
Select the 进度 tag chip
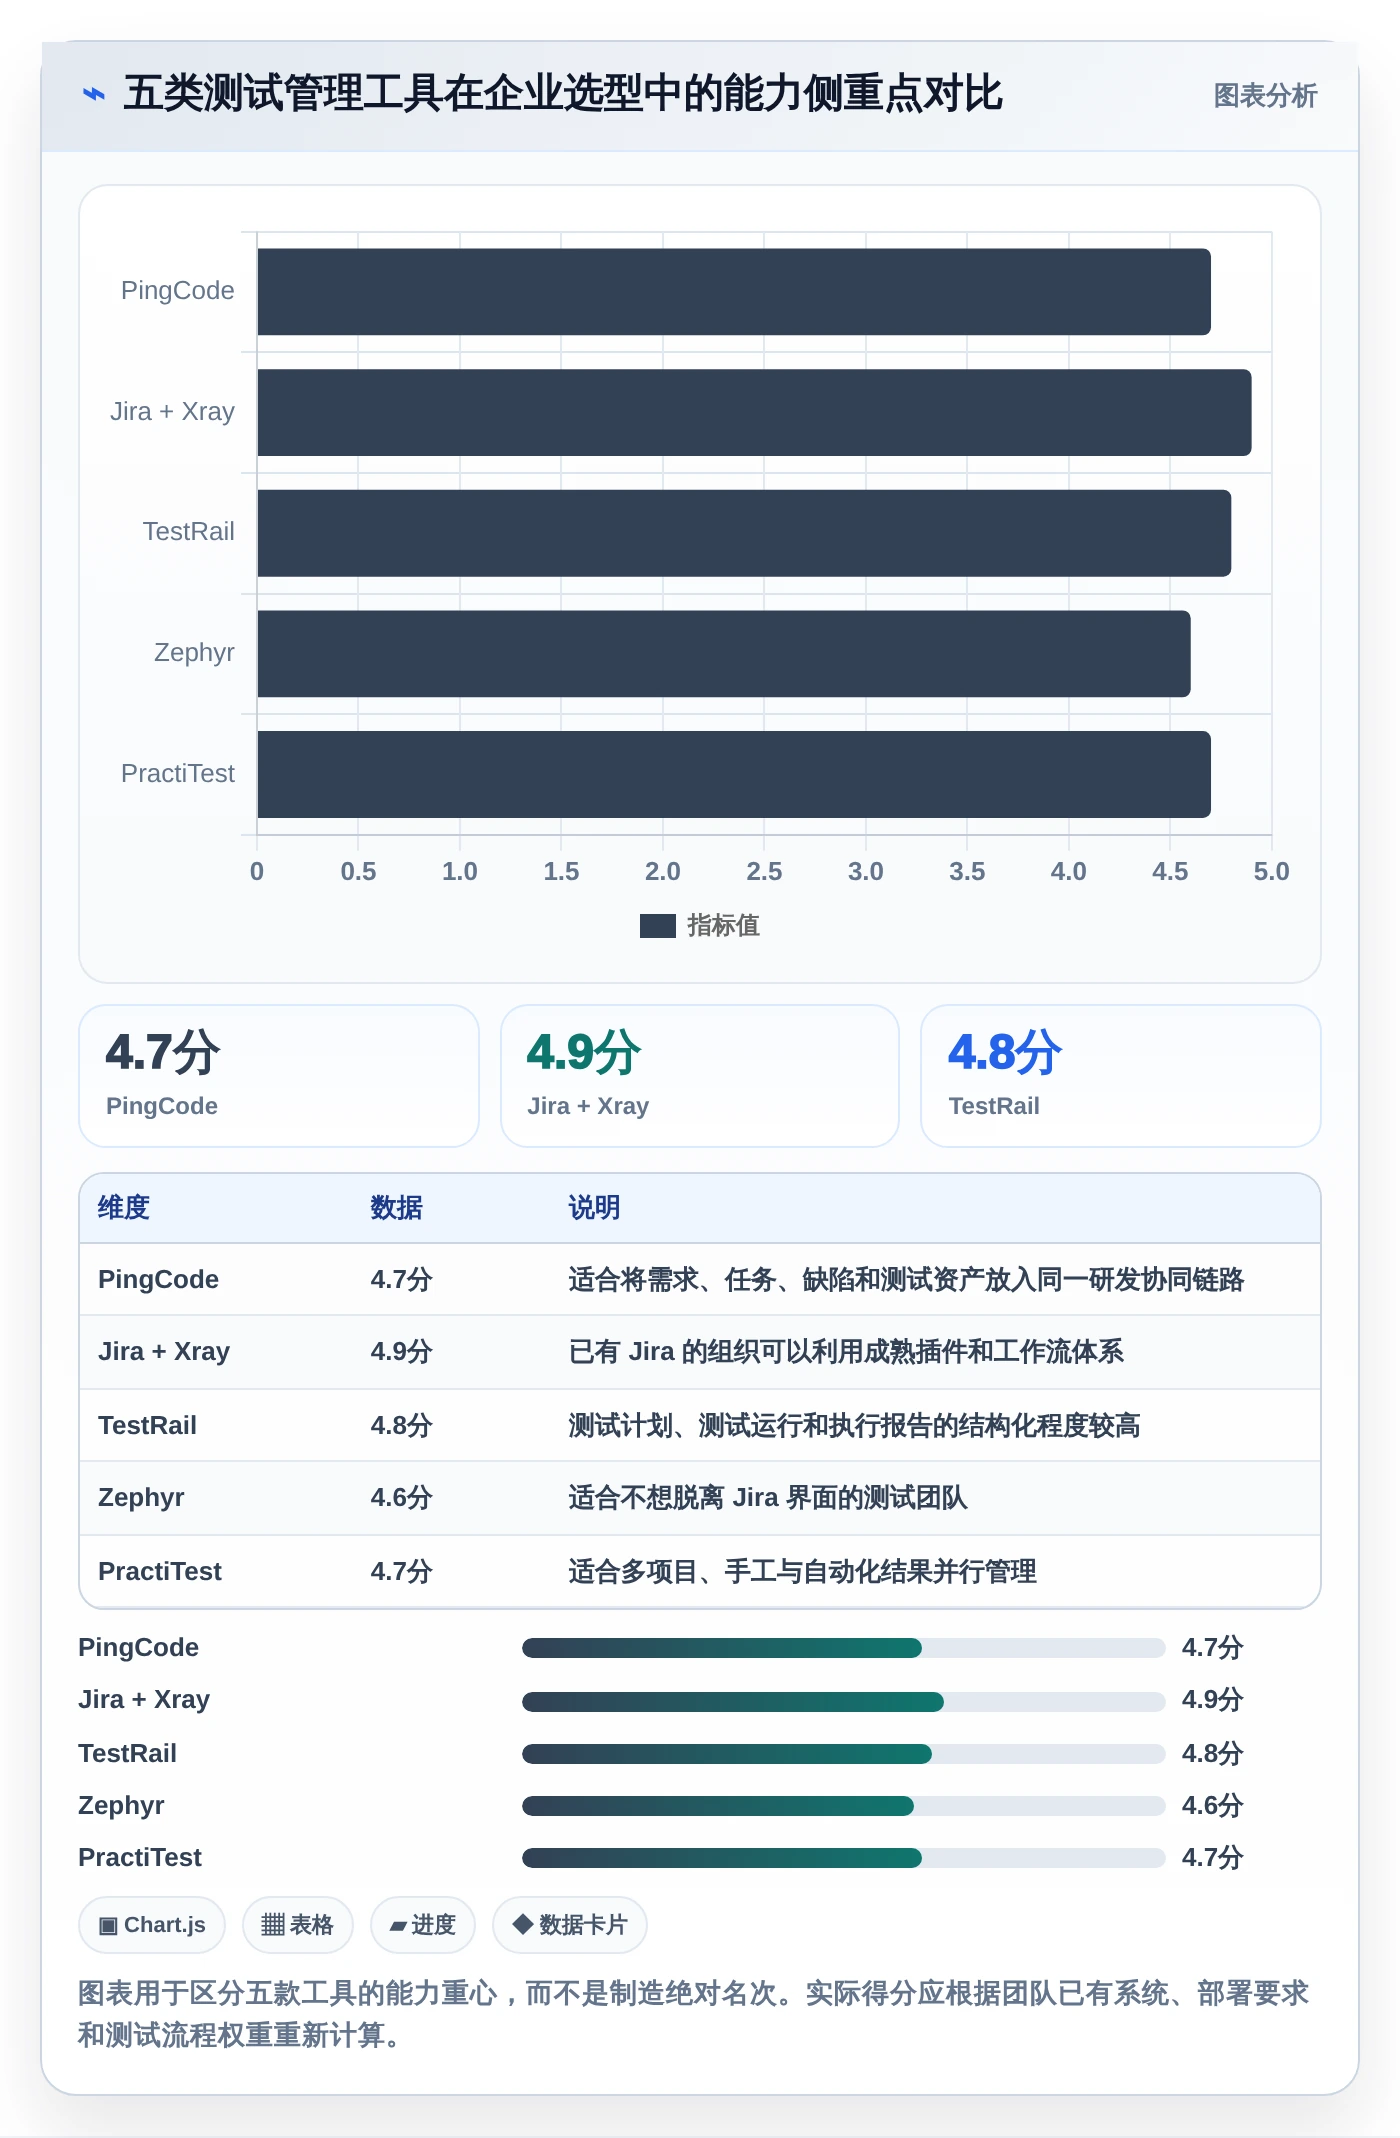coord(422,1925)
